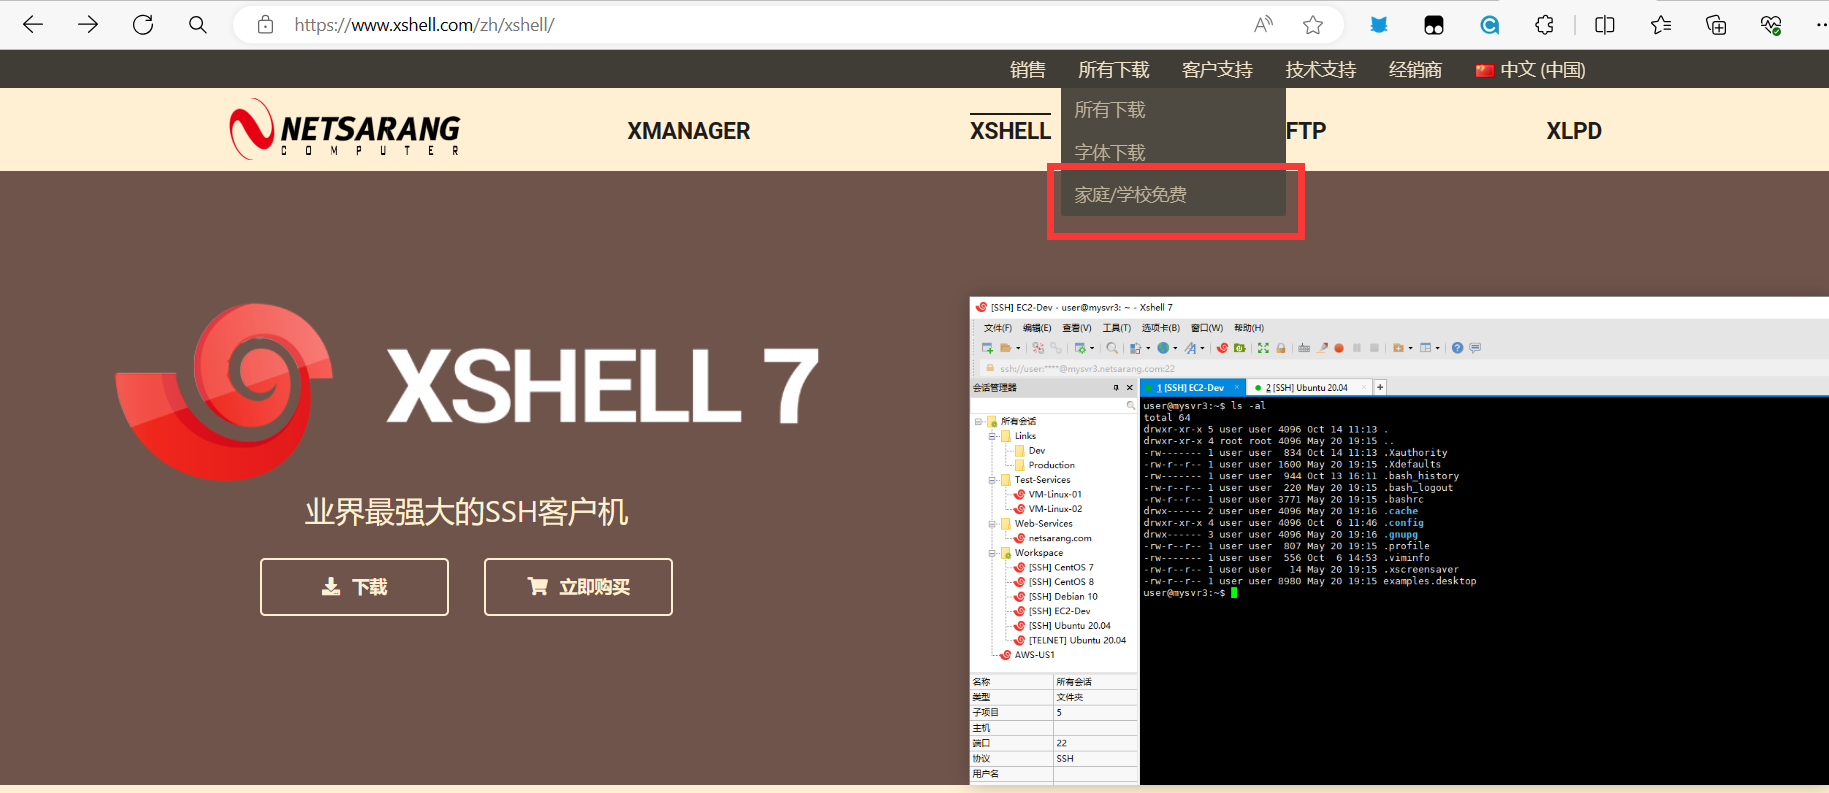Go to the XLPD product page

(x=1574, y=131)
